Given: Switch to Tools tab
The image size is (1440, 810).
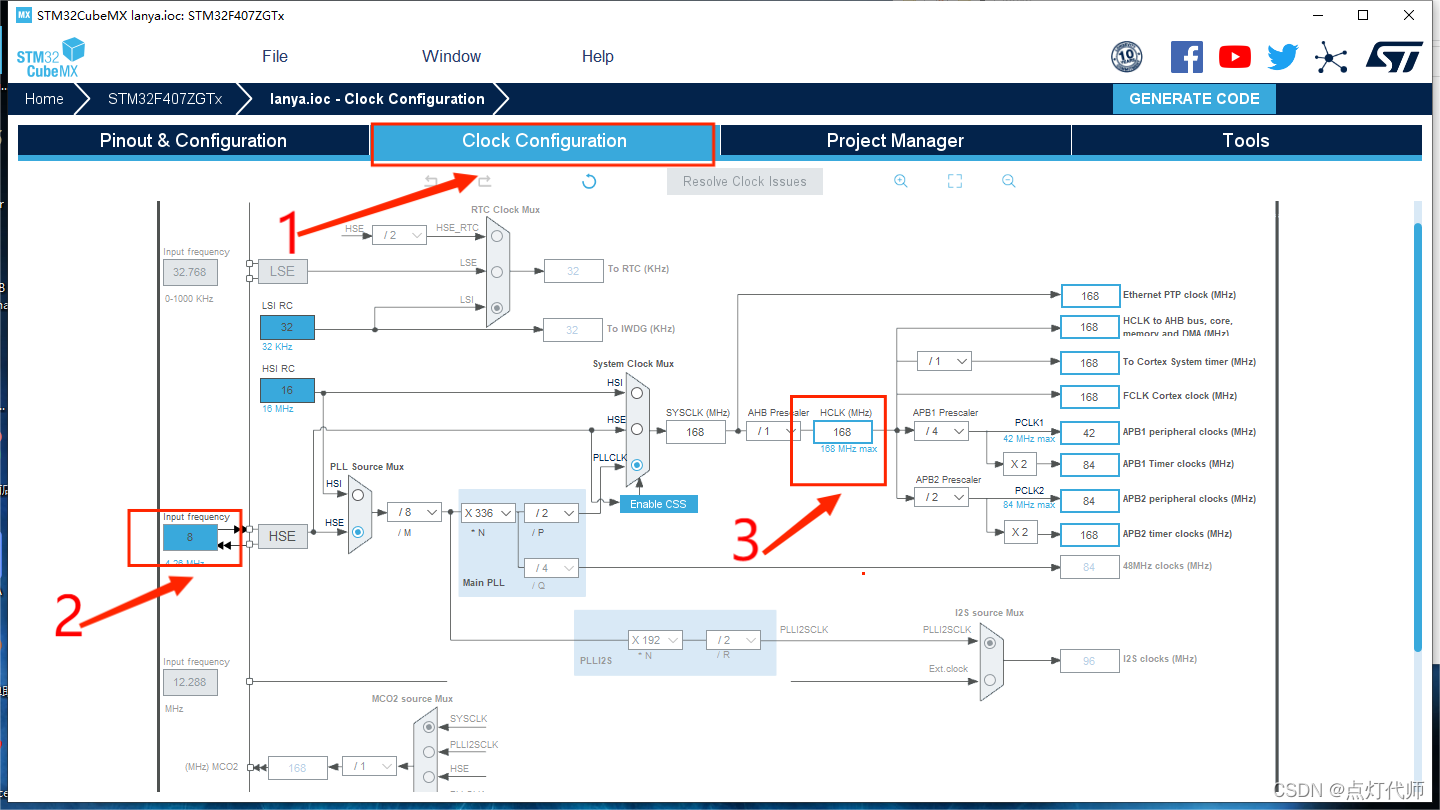Looking at the screenshot, I should click(1246, 141).
